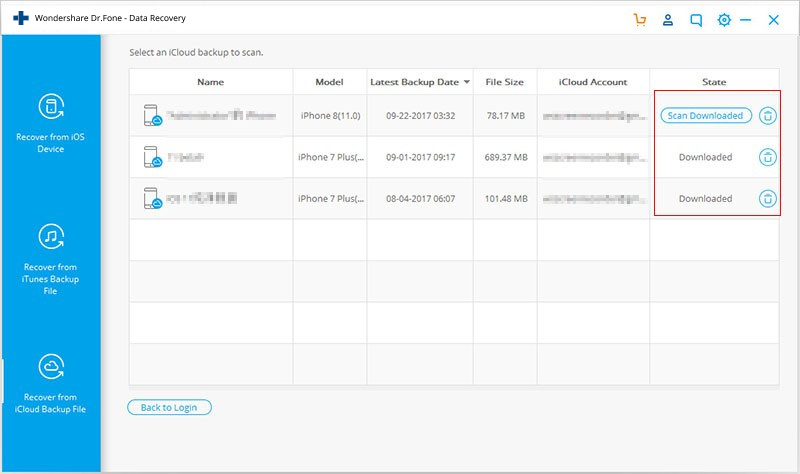Click Downloaded state of 09-01-2017 backup

pyautogui.click(x=706, y=157)
